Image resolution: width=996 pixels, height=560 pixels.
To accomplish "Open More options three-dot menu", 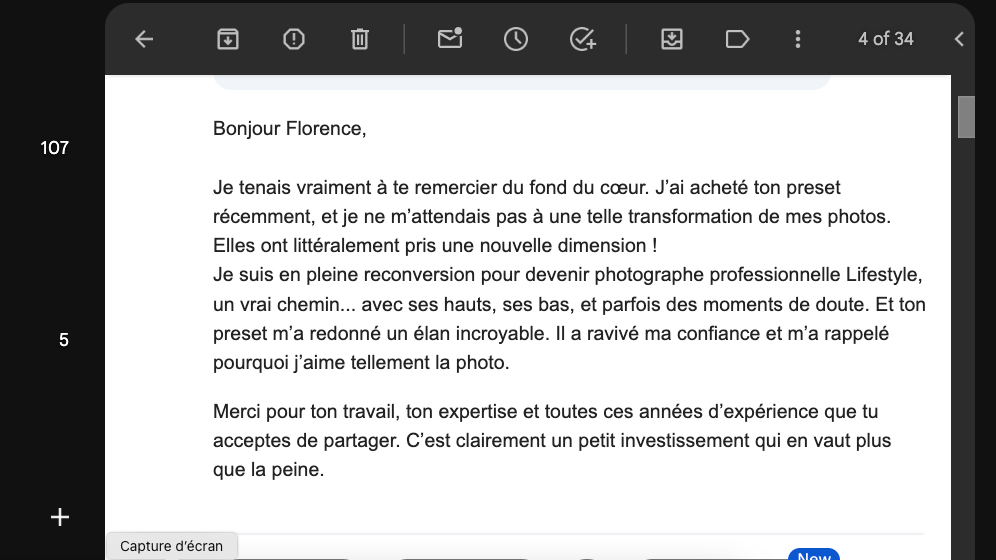I will (798, 39).
